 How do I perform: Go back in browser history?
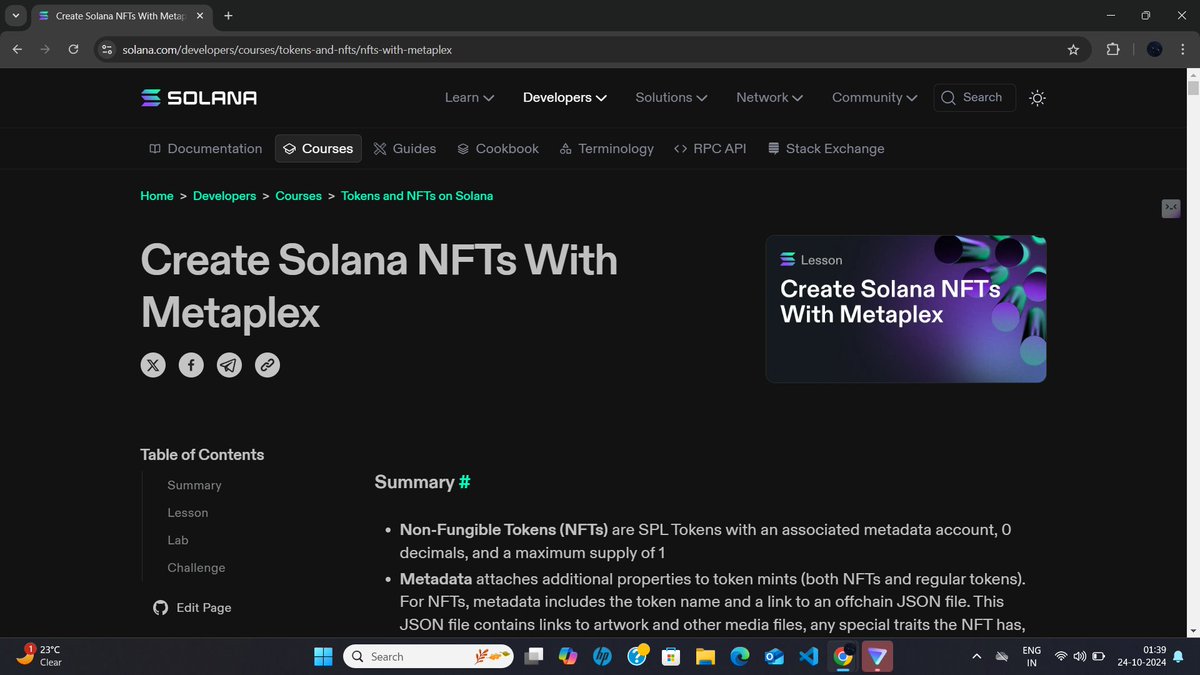point(18,49)
